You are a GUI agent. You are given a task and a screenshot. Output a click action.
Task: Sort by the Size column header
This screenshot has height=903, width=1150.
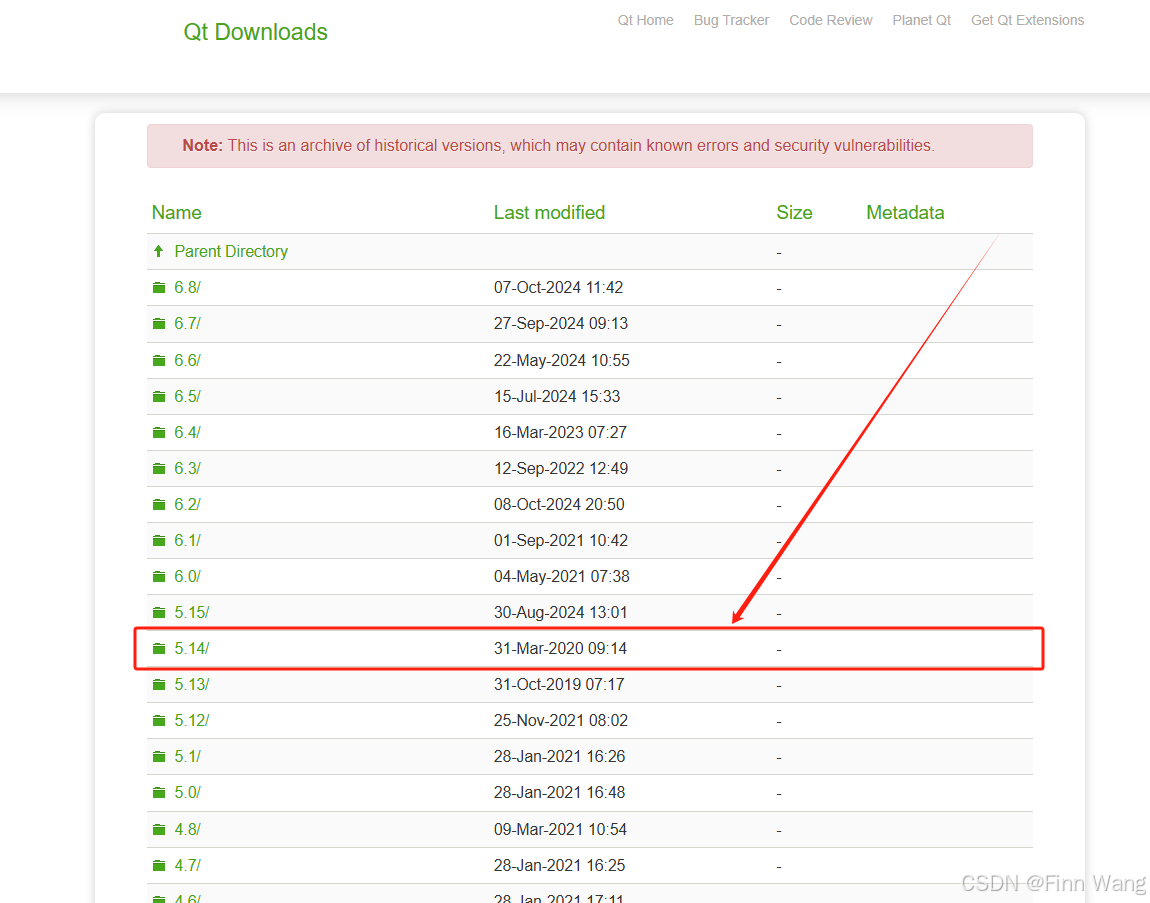tap(794, 213)
